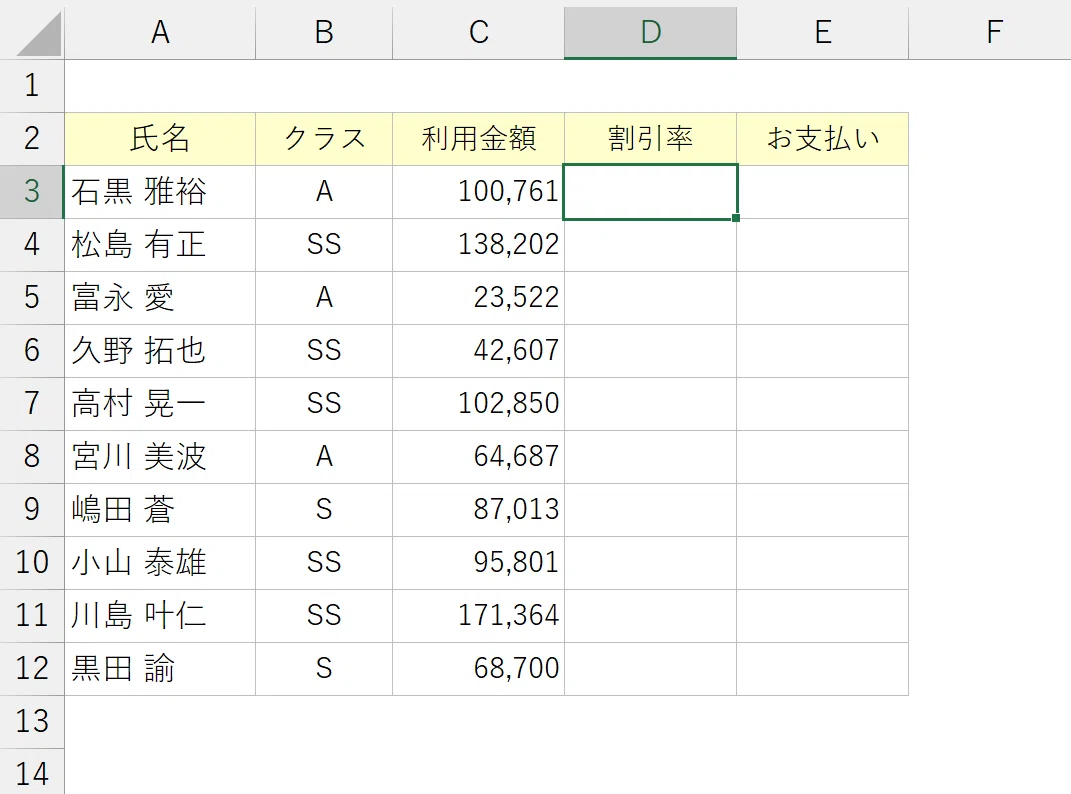Select column C header
This screenshot has width=1071, height=794.
478,31
